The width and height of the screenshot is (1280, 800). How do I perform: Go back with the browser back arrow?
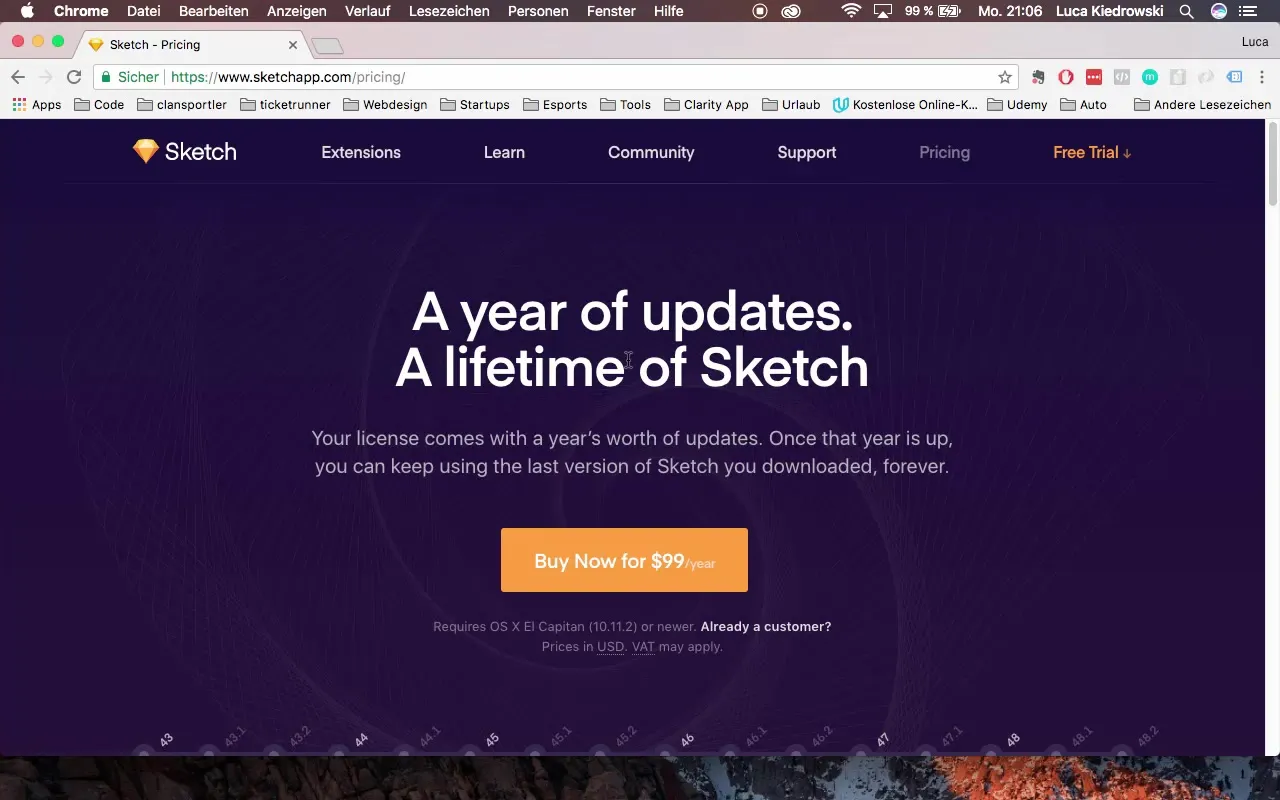pyautogui.click(x=18, y=77)
